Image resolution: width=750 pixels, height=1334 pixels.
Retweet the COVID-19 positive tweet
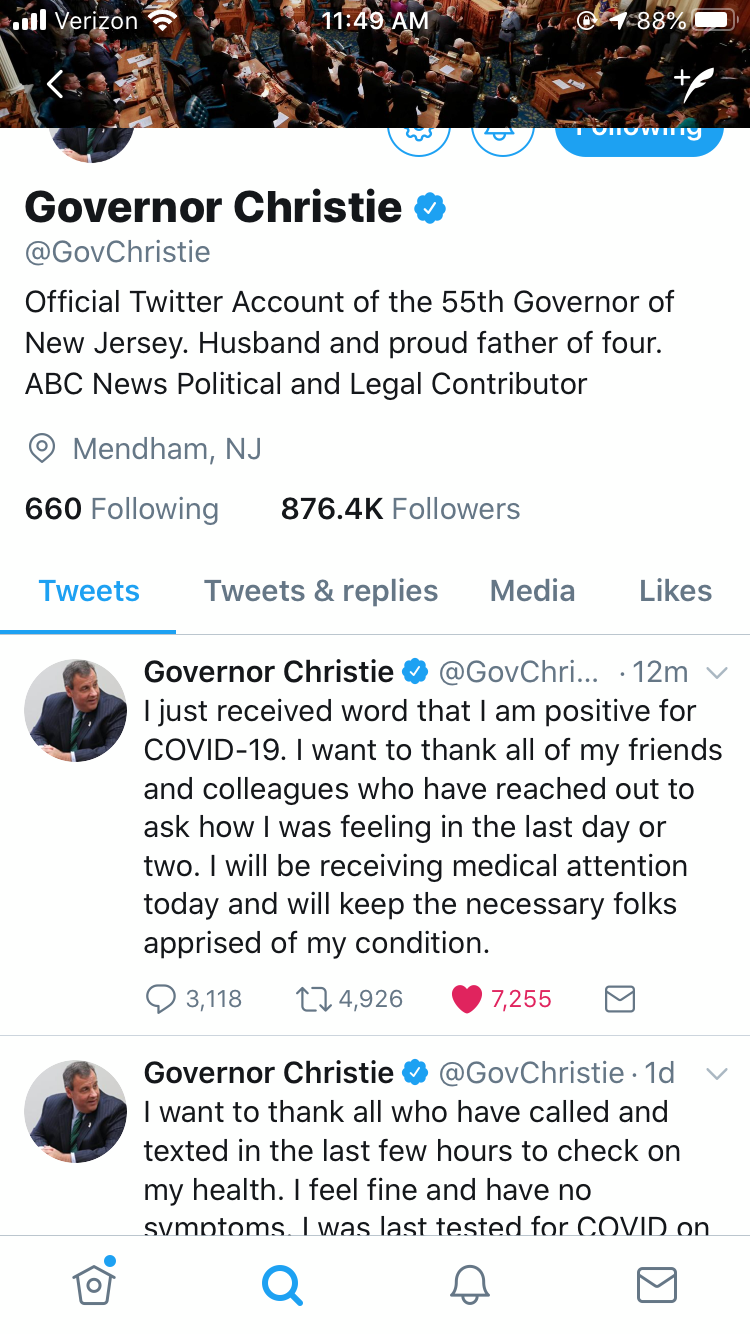coord(312,998)
